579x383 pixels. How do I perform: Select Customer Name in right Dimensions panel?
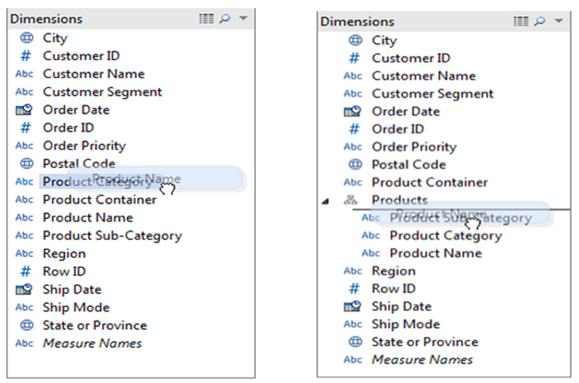[424, 76]
